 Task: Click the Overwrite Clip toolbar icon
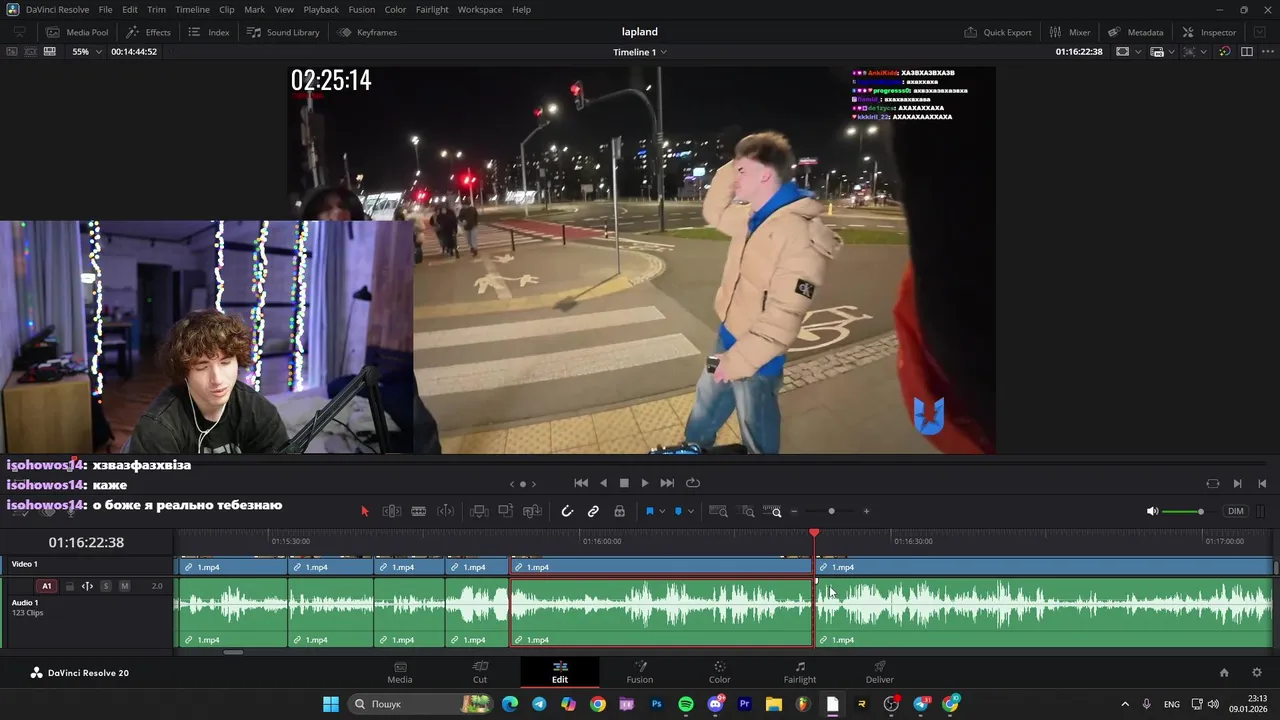point(506,511)
